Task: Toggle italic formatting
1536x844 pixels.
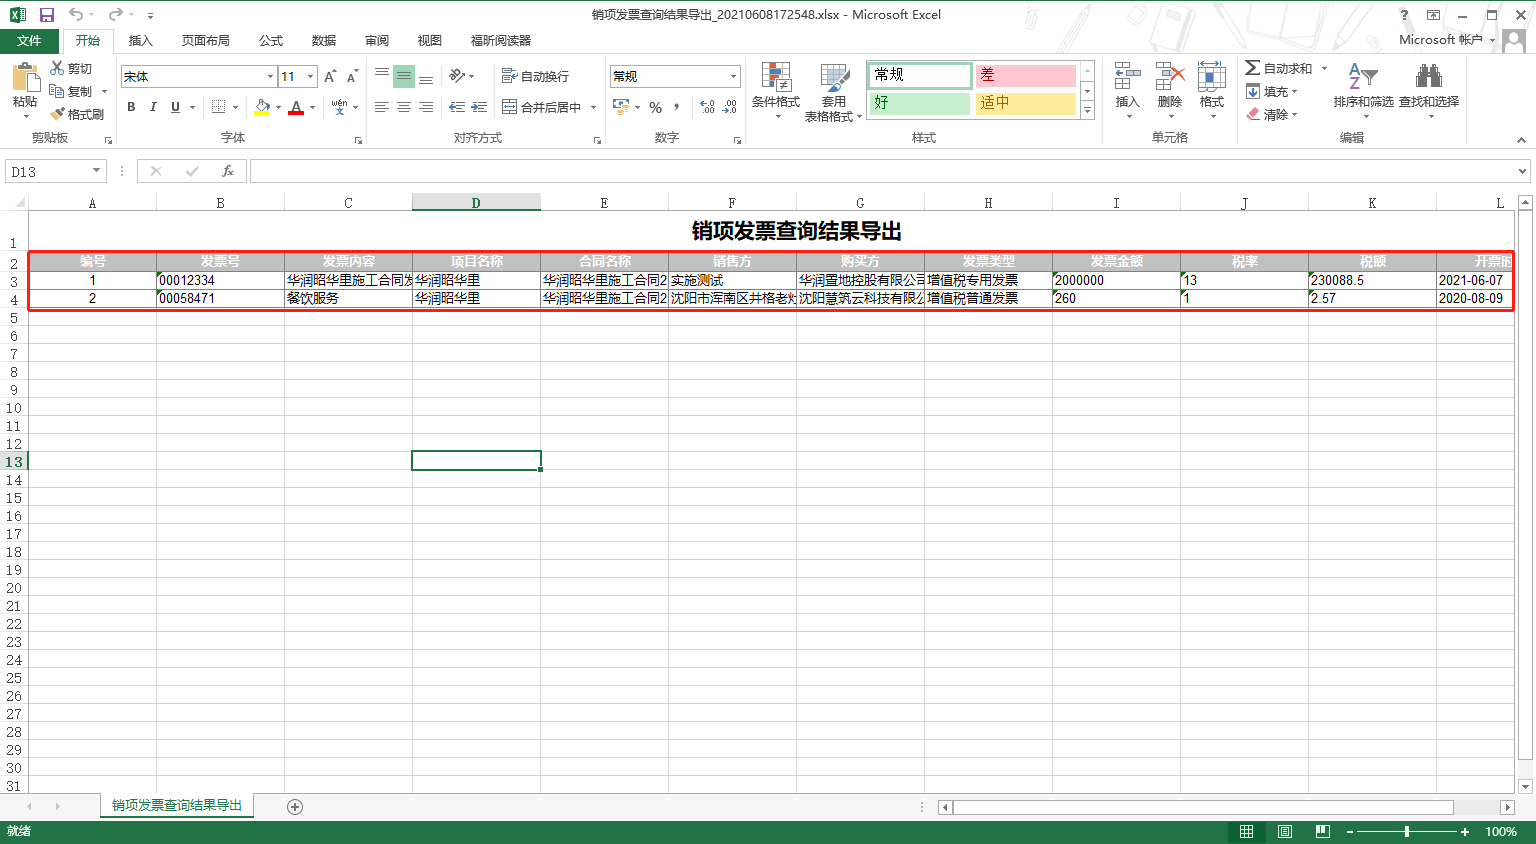Action: pyautogui.click(x=153, y=107)
